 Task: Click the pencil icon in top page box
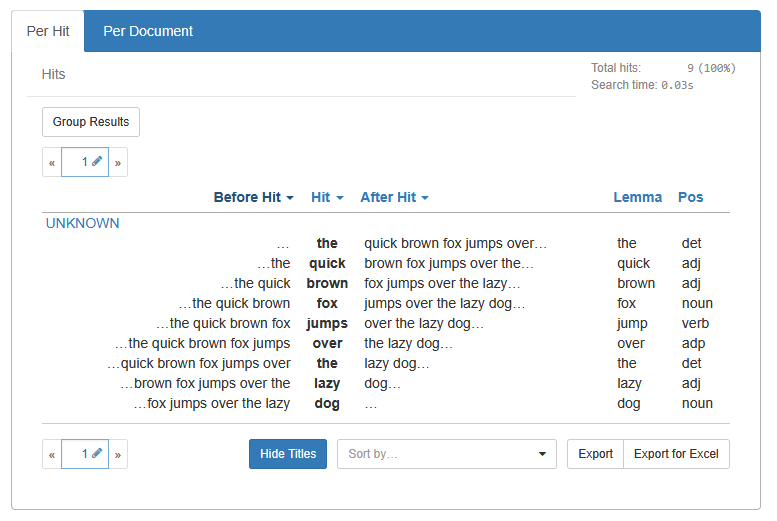coord(97,161)
